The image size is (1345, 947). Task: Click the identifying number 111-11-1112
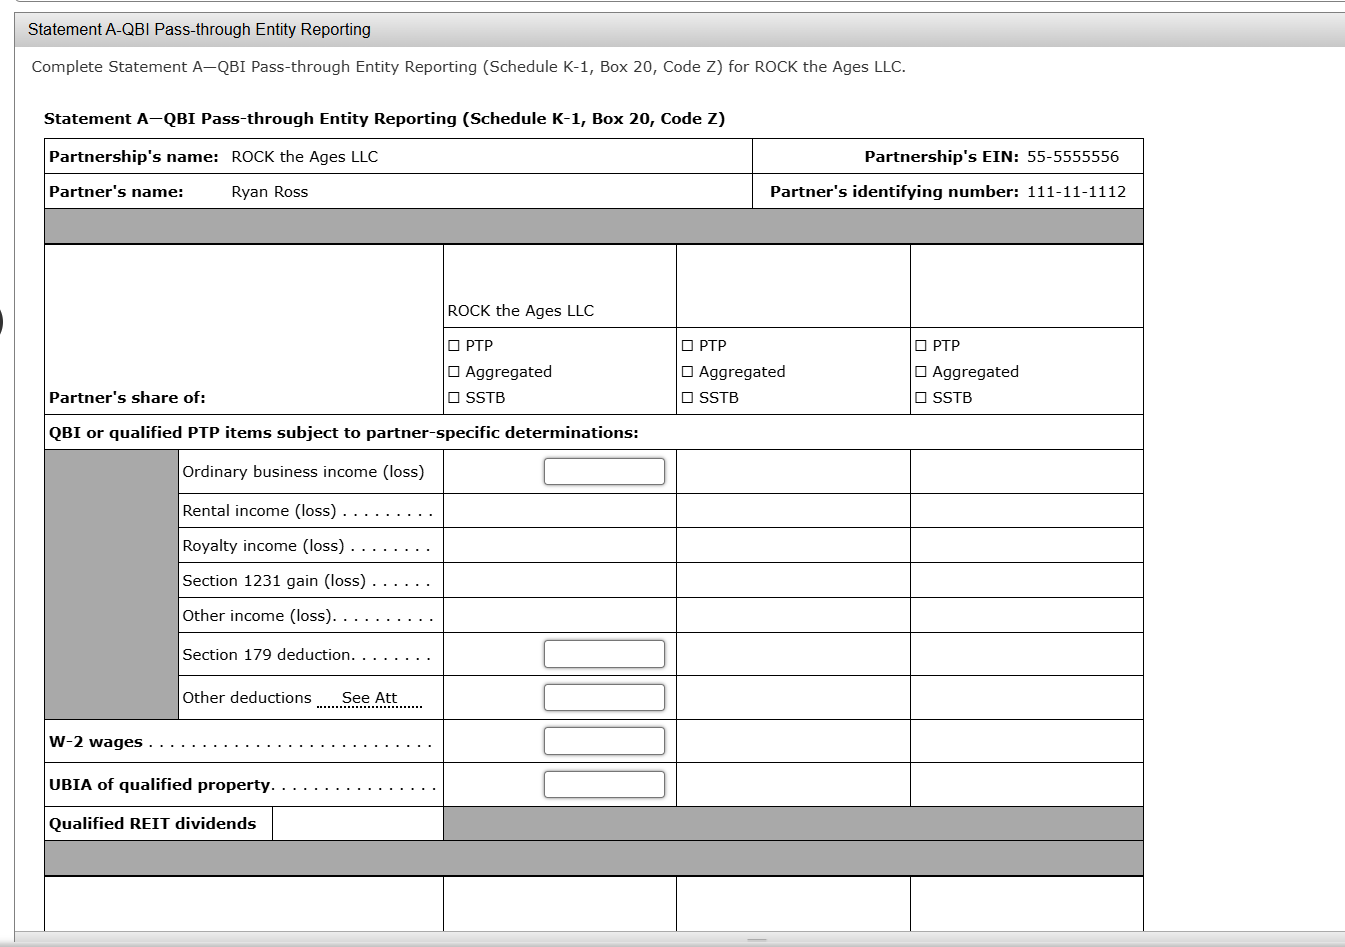tap(1077, 192)
